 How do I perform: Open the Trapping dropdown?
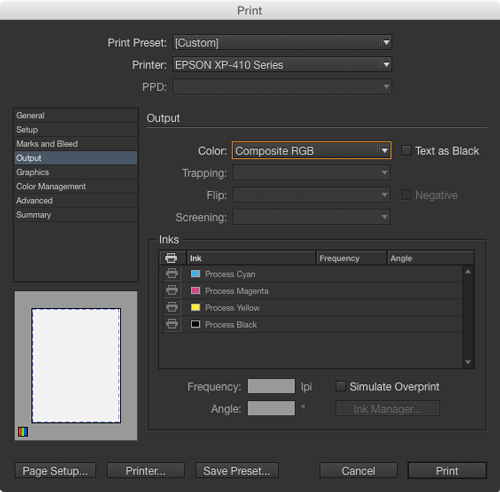point(311,173)
